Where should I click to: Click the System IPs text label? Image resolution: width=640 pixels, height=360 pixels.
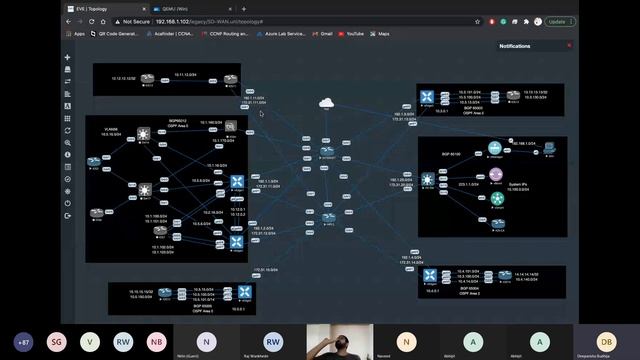[x=518, y=184]
